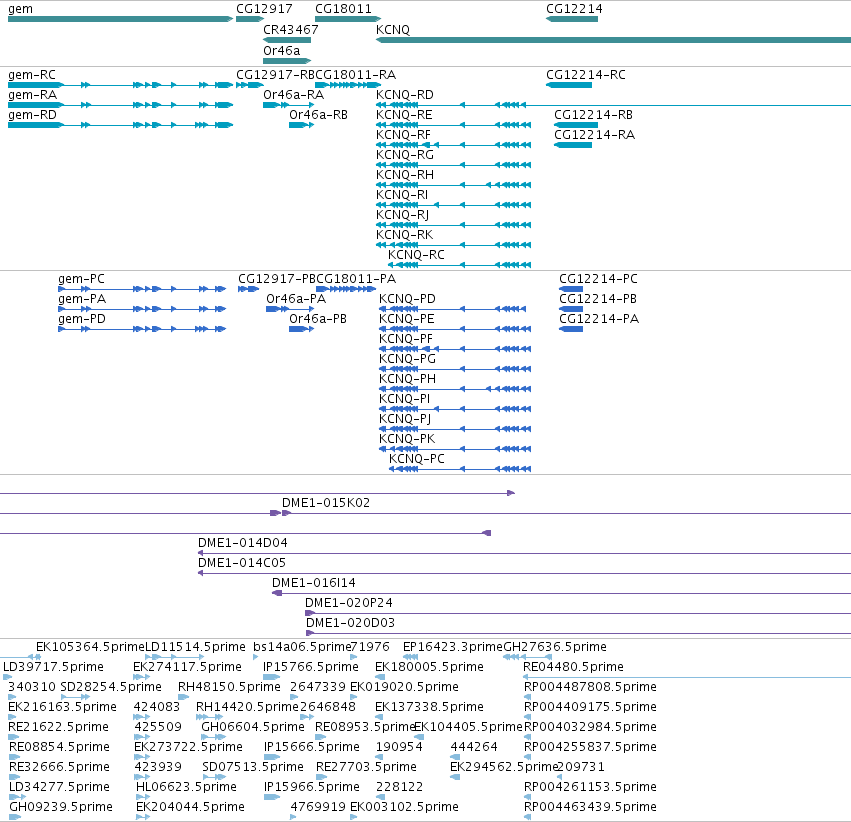Select KCNQ-PK protein label
This screenshot has height=822, width=851.
coord(407,438)
